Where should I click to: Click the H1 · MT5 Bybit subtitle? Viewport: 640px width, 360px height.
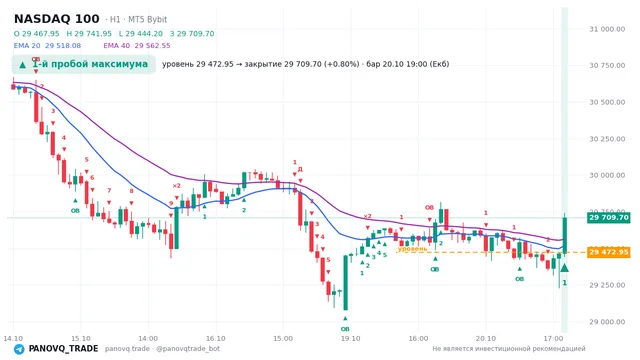tap(138, 20)
